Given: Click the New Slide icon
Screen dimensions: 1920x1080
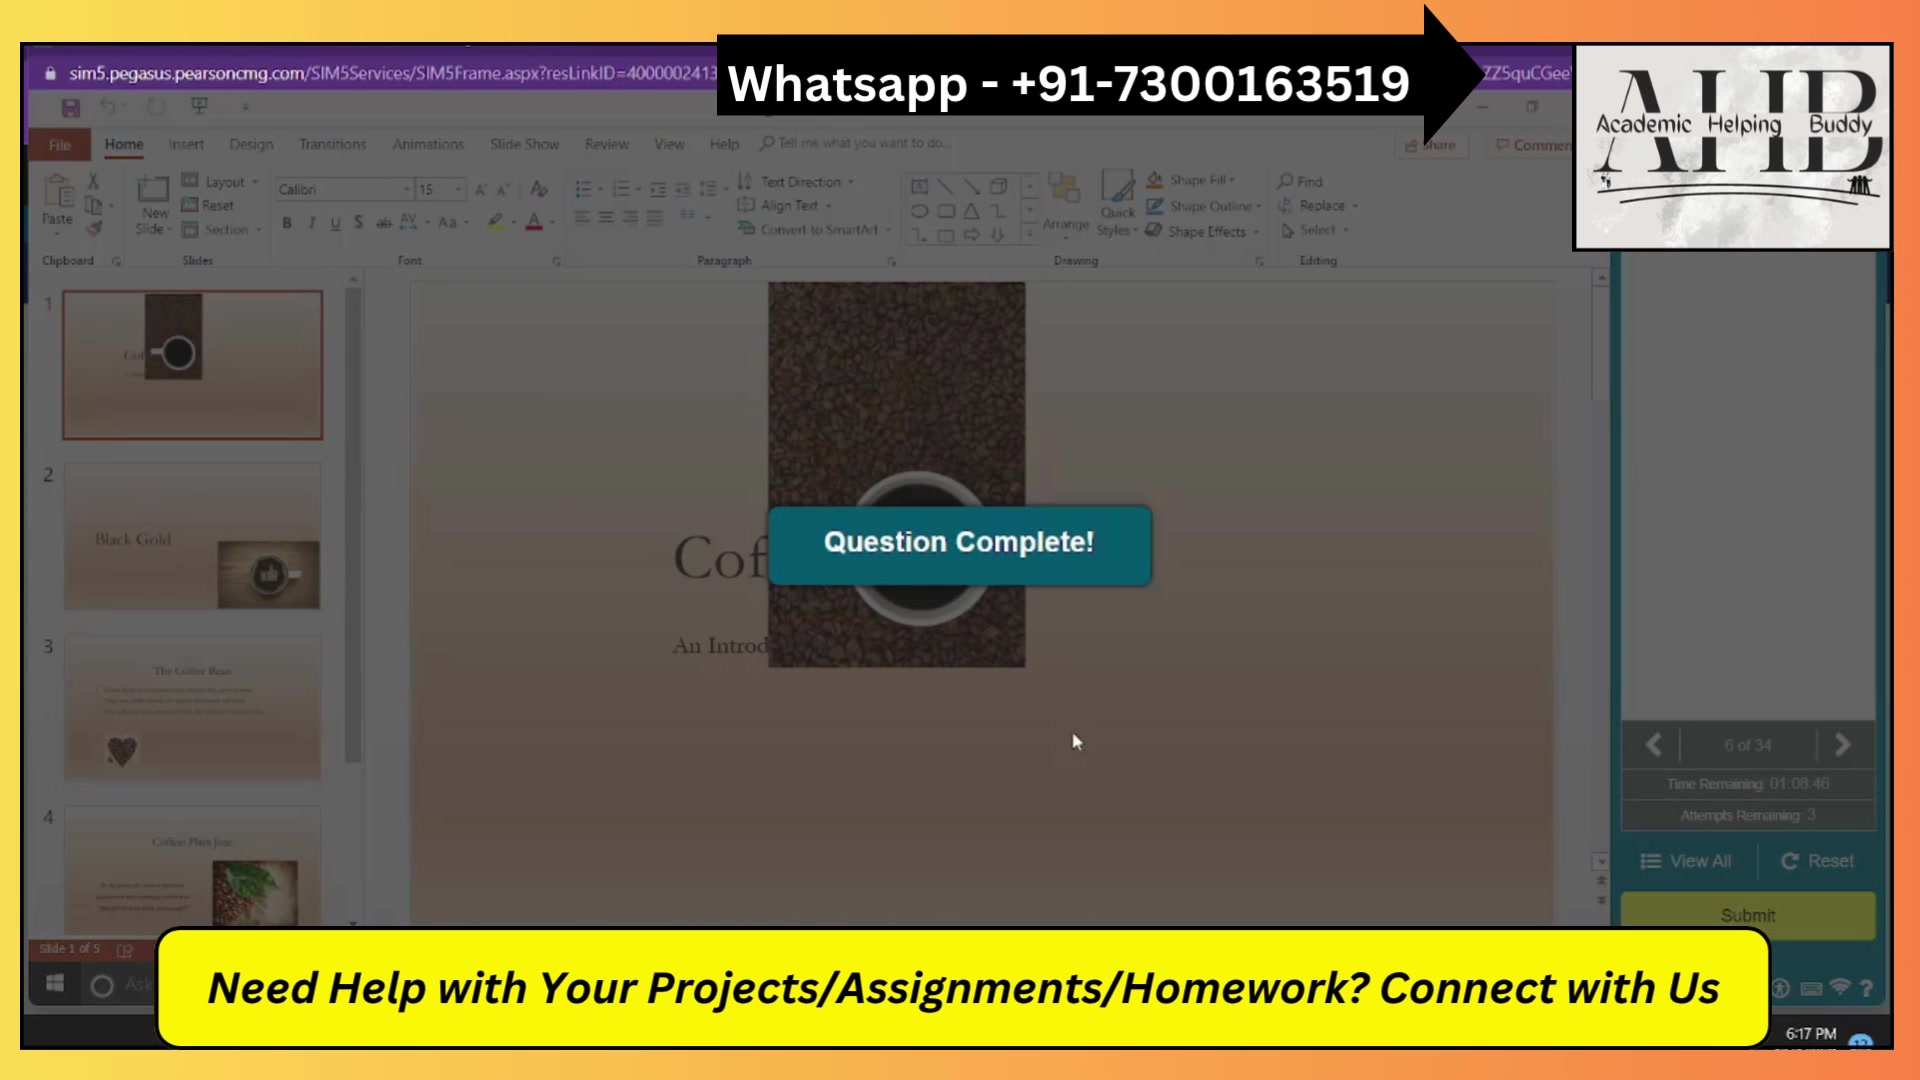Looking at the screenshot, I should (153, 189).
